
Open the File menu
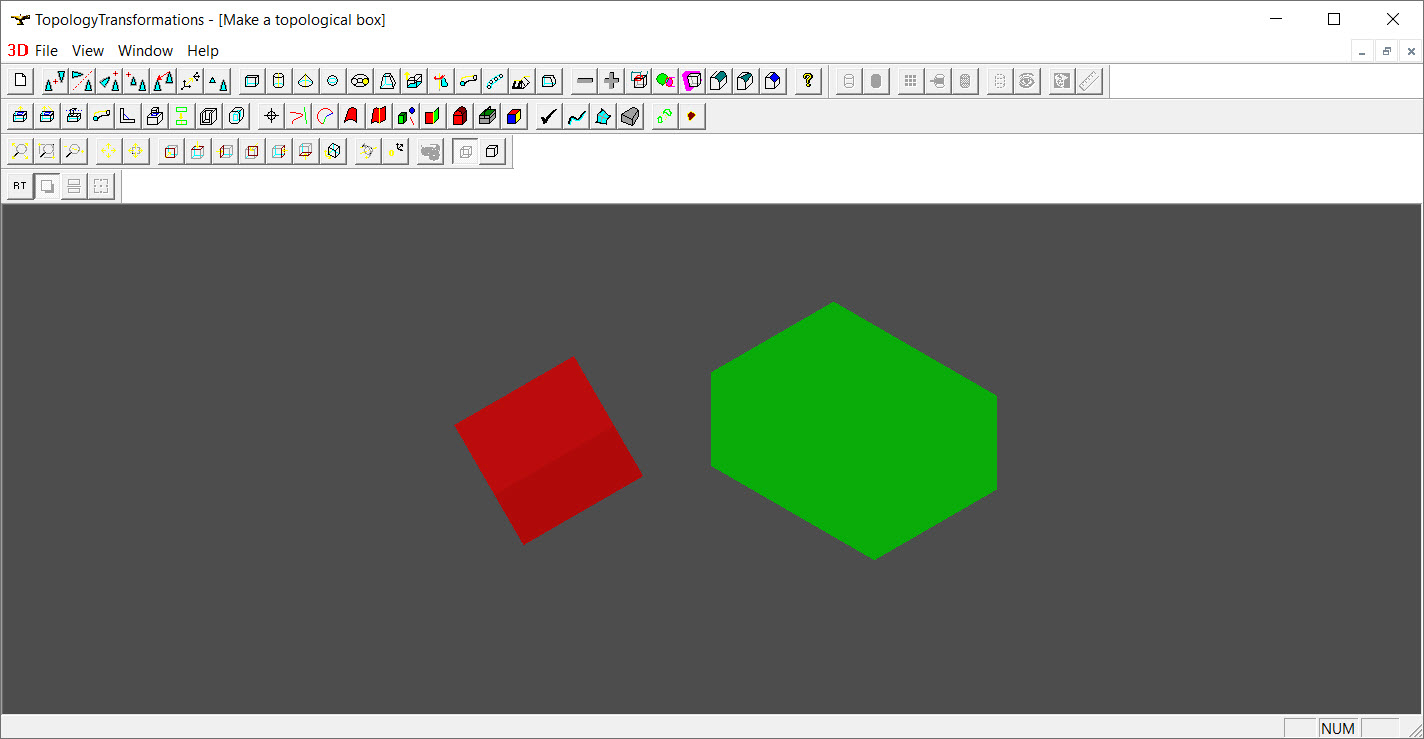tap(46, 50)
